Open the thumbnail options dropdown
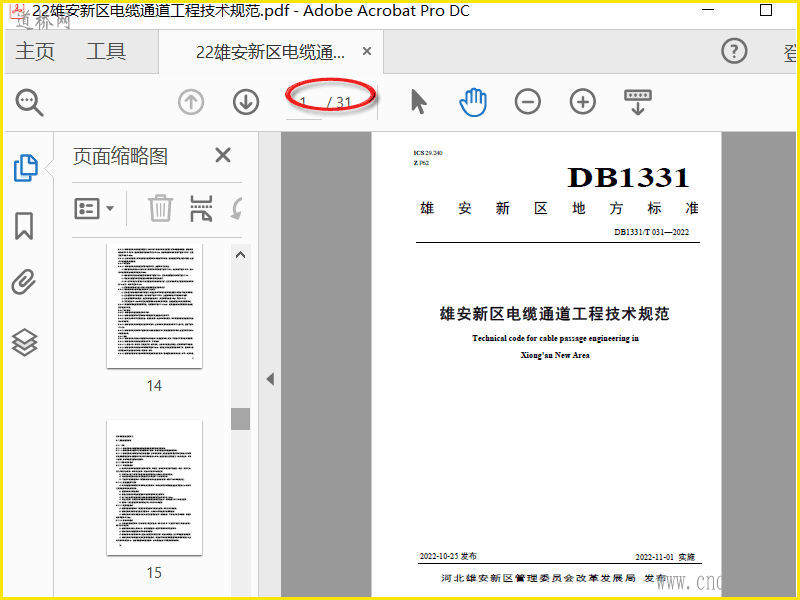The width and height of the screenshot is (800, 600). click(x=94, y=209)
